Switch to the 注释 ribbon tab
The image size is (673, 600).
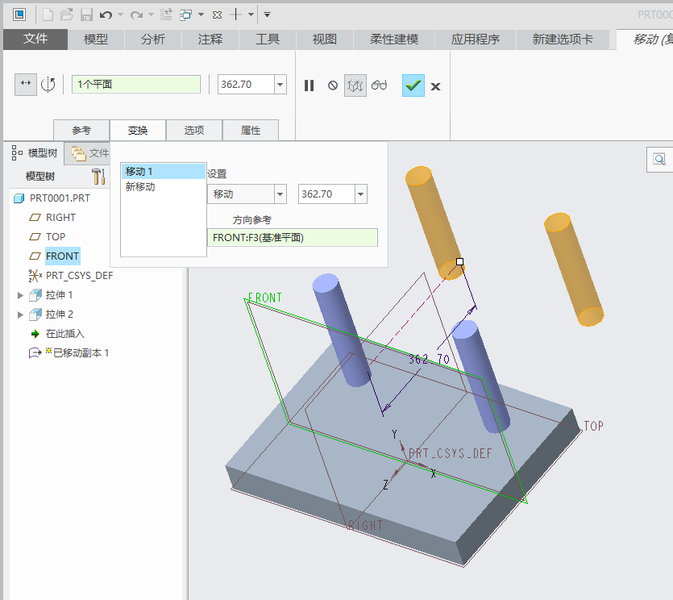click(x=210, y=39)
